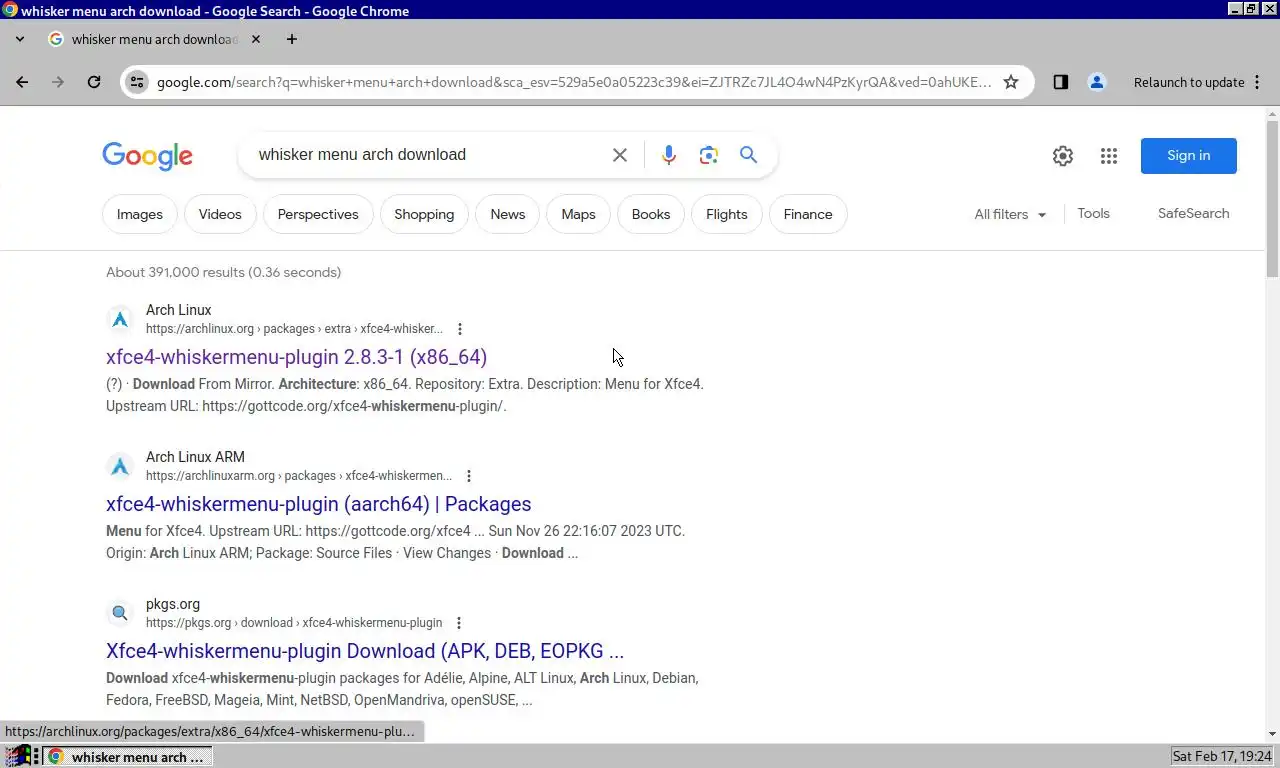Open xfce4-whiskermenu-plugin 2.8.3-1 (x86_64) result
The image size is (1280, 768).
(x=296, y=357)
